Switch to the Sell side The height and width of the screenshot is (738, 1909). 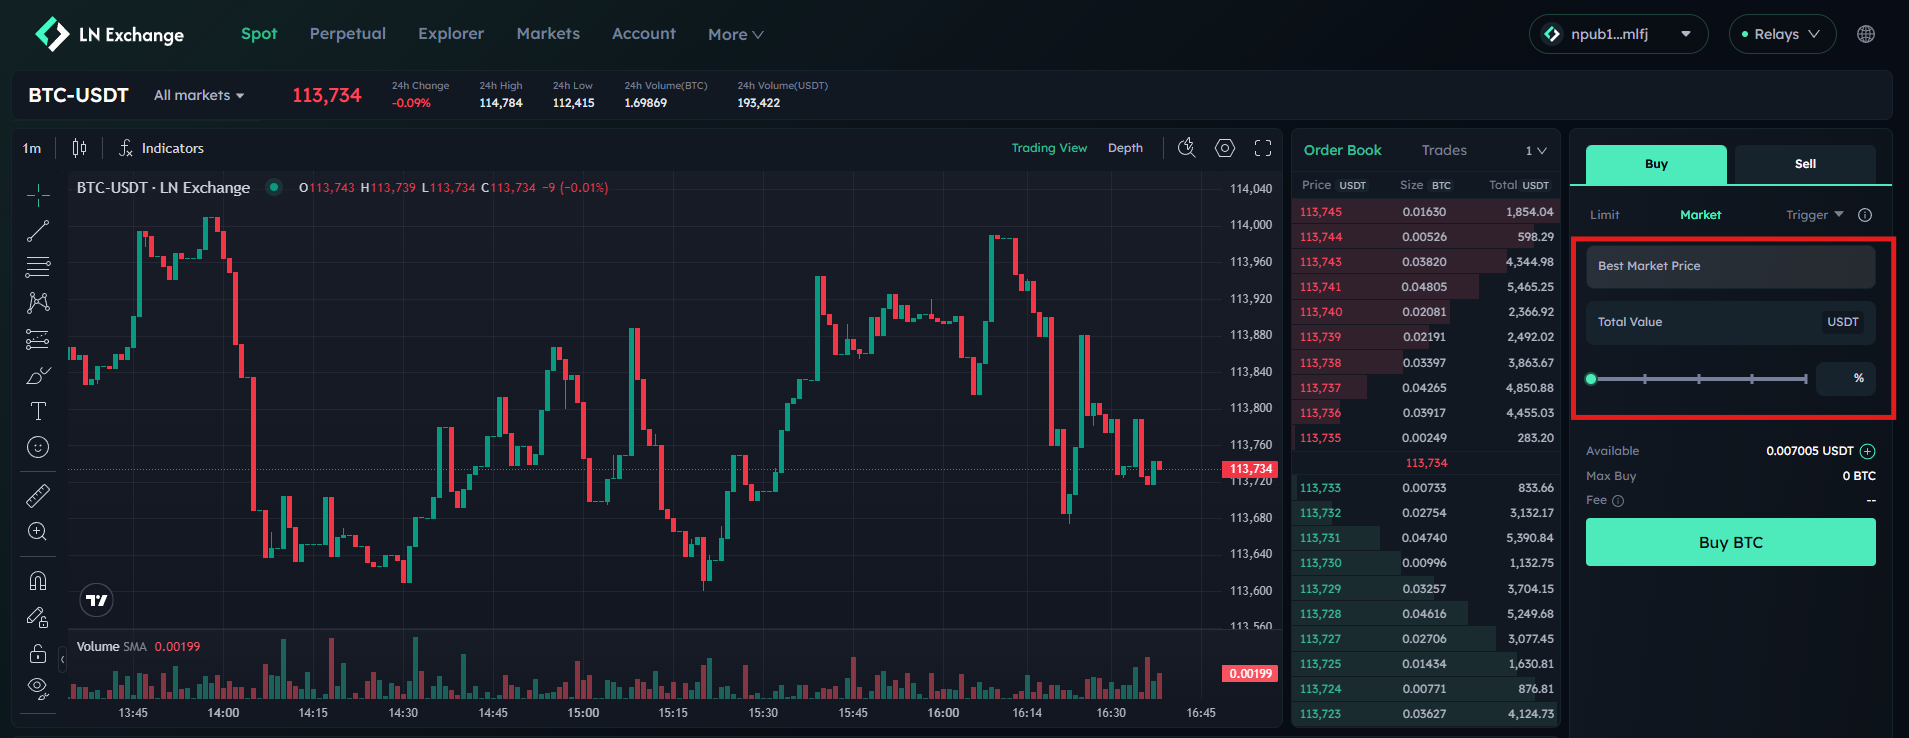pyautogui.click(x=1804, y=164)
